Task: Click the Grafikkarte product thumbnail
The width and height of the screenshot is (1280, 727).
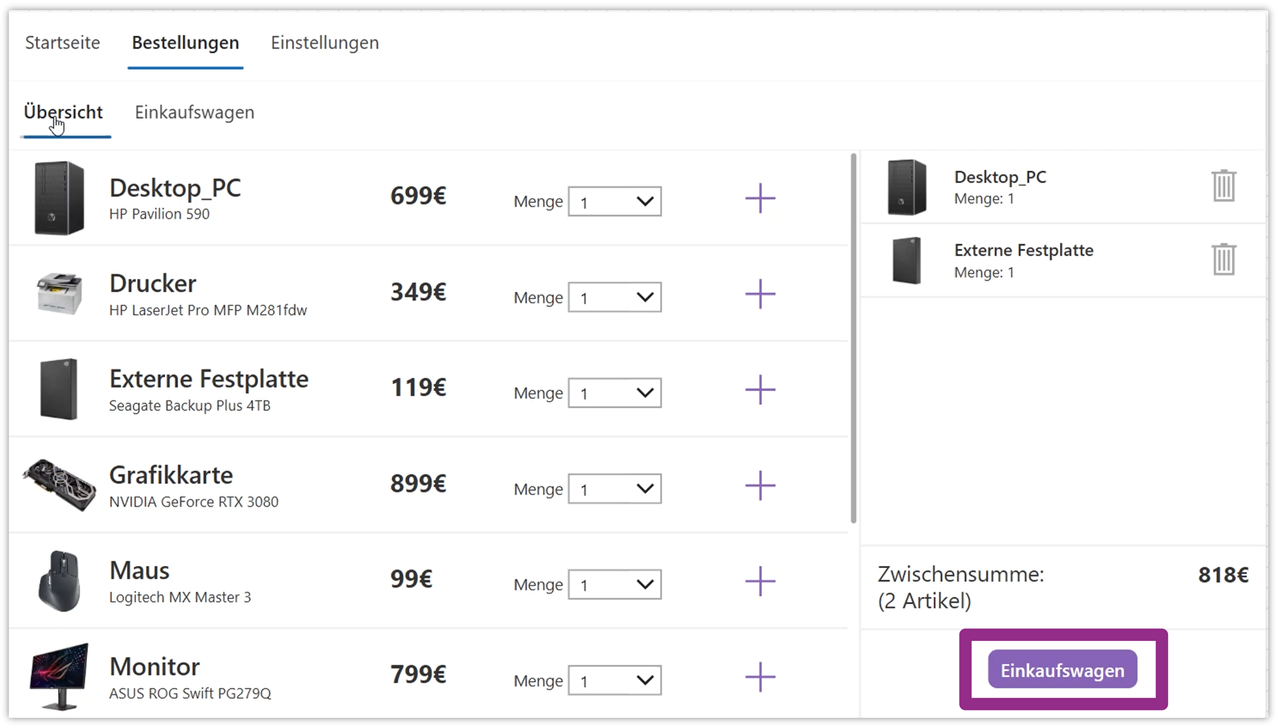Action: (x=59, y=485)
